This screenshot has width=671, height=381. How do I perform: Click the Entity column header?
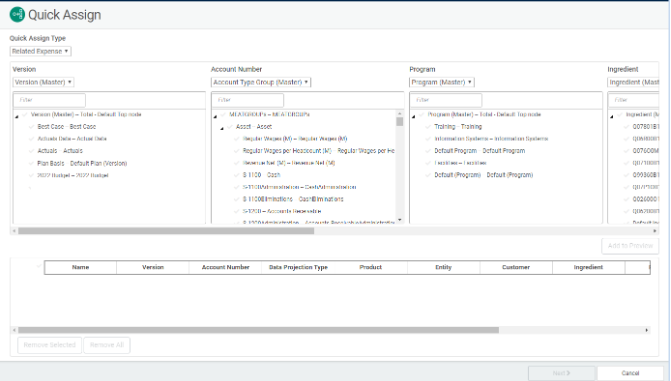point(443,267)
